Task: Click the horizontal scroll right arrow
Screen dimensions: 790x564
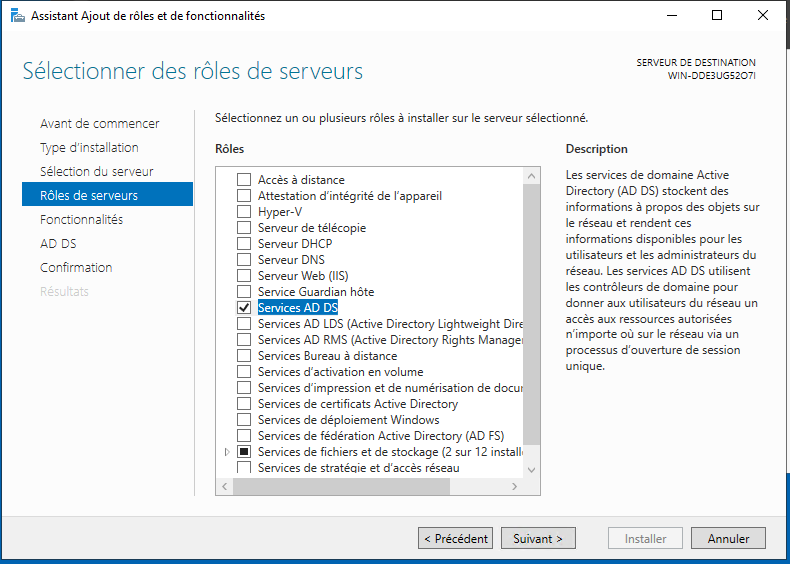Action: point(514,486)
